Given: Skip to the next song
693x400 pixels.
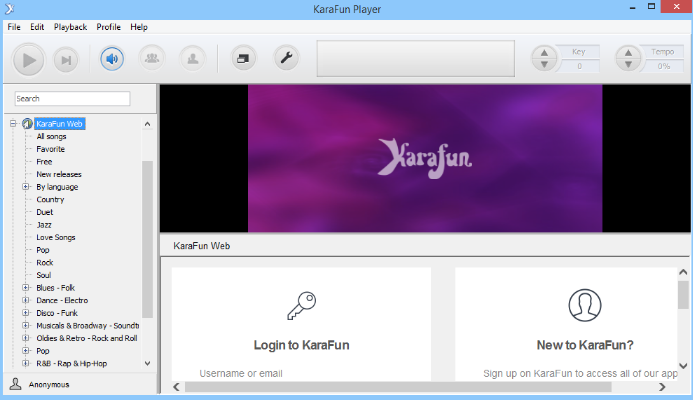Looking at the screenshot, I should pos(65,60).
